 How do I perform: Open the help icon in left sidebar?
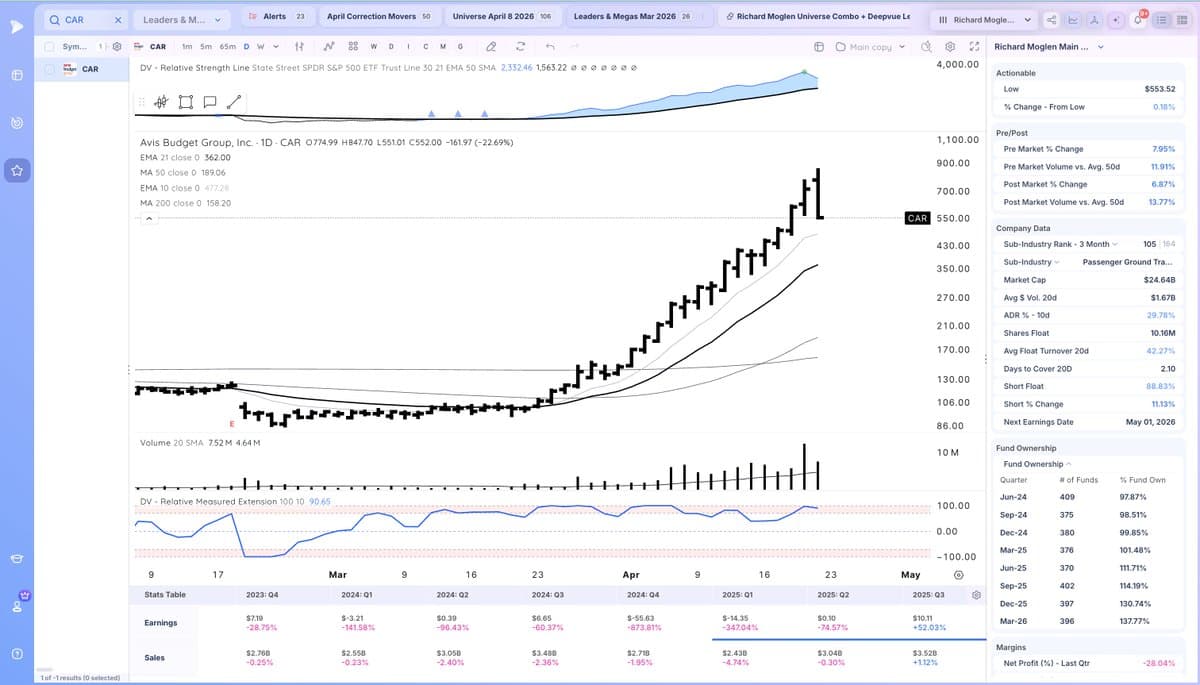[16, 654]
